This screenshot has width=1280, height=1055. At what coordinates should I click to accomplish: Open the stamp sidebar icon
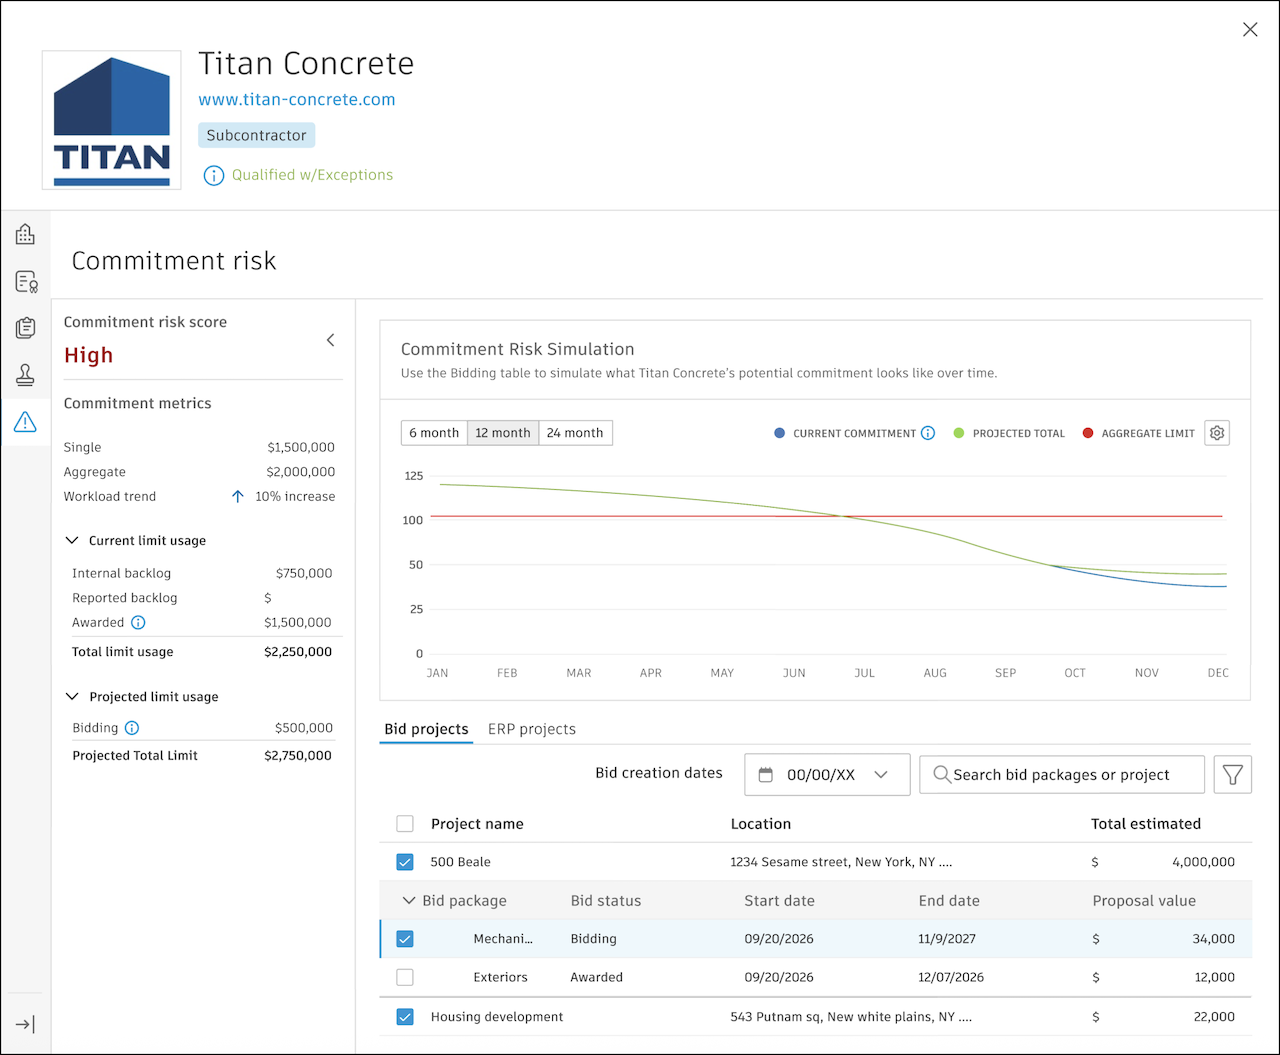coord(25,375)
